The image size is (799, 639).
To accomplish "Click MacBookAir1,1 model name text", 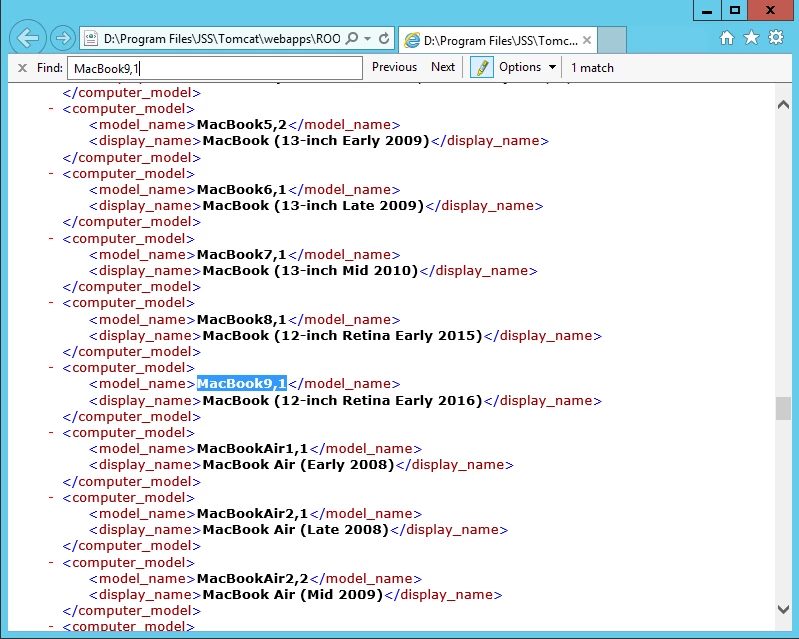I will (x=253, y=449).
